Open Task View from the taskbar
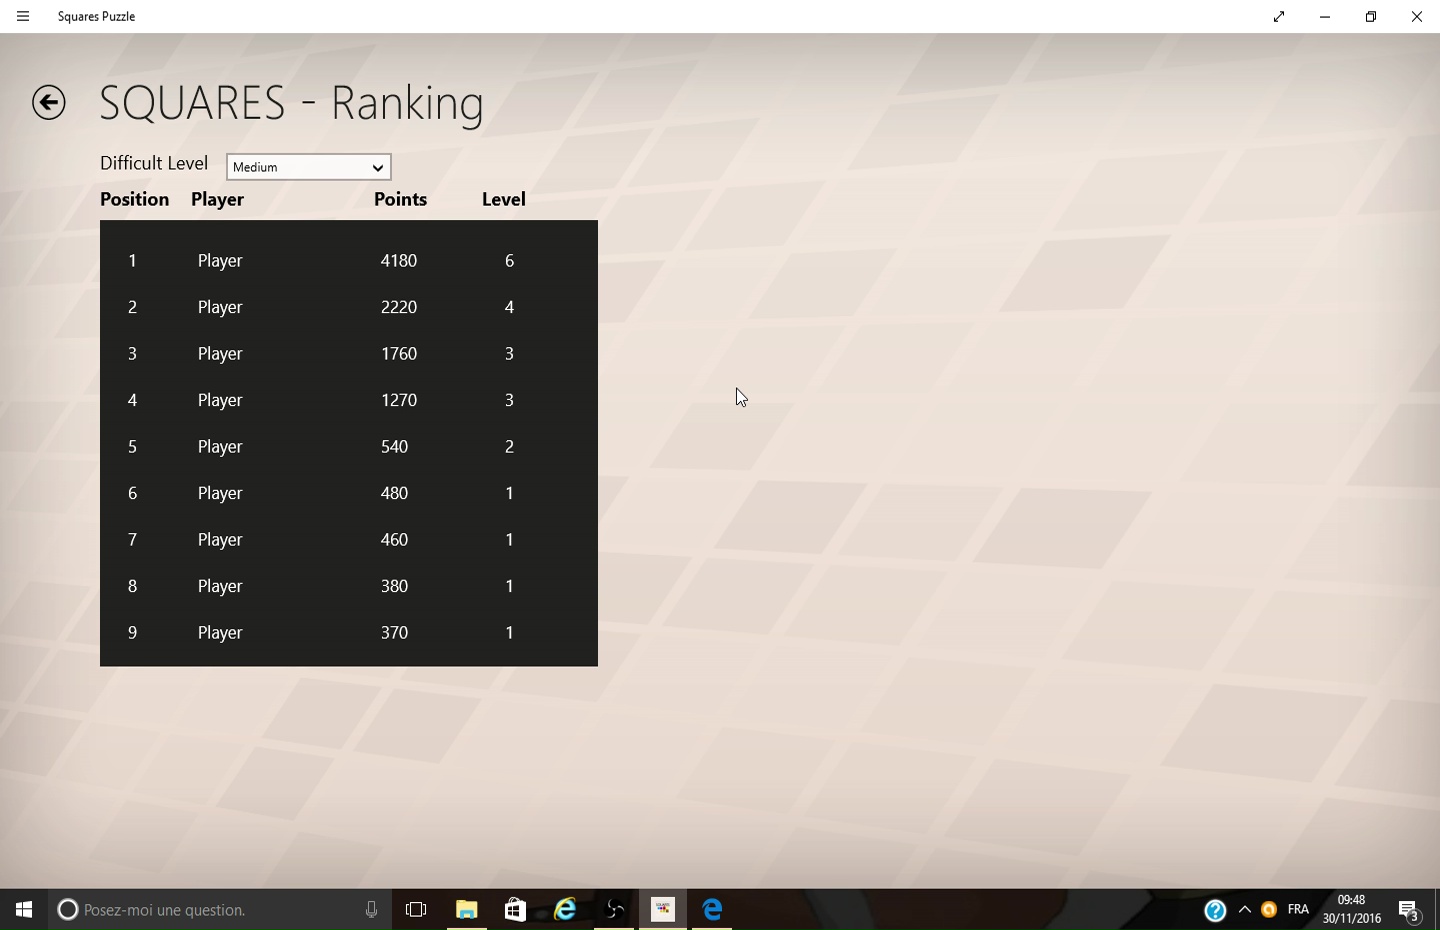Image resolution: width=1440 pixels, height=930 pixels. pyautogui.click(x=416, y=909)
